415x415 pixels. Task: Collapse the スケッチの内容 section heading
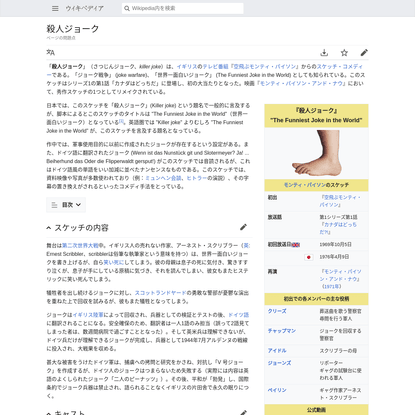pos(49,228)
